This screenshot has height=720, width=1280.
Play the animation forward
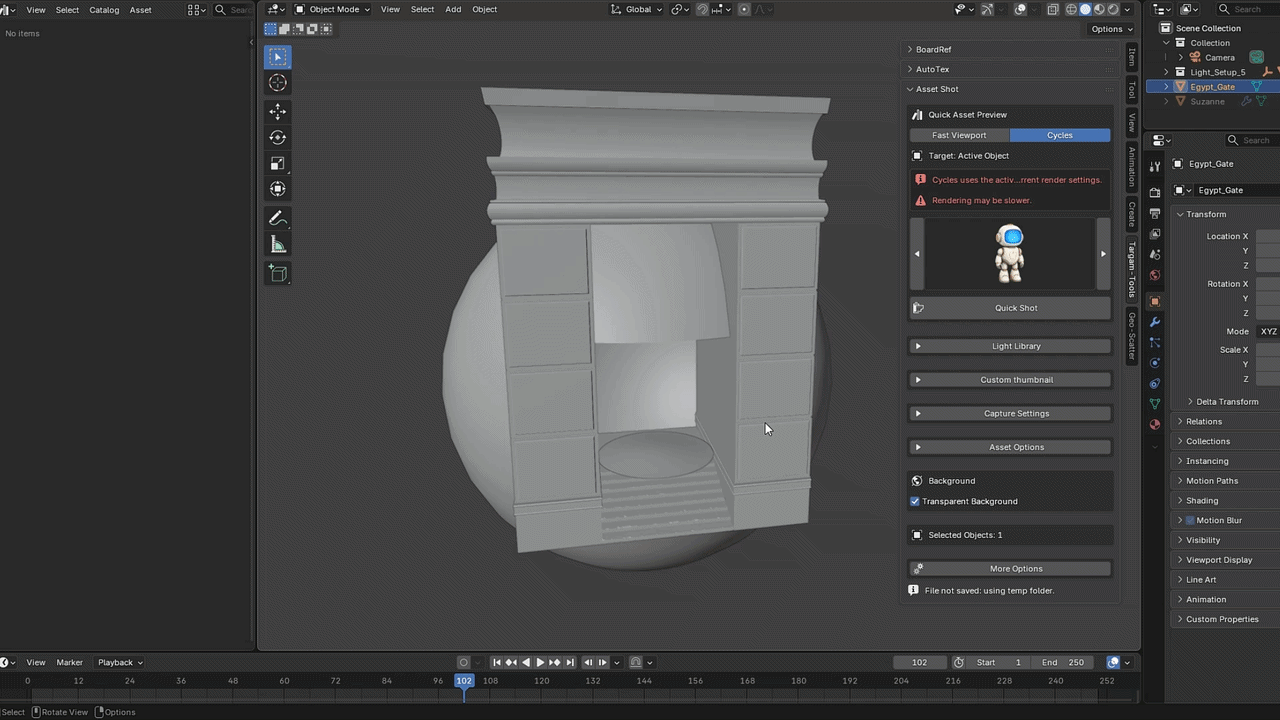point(541,662)
